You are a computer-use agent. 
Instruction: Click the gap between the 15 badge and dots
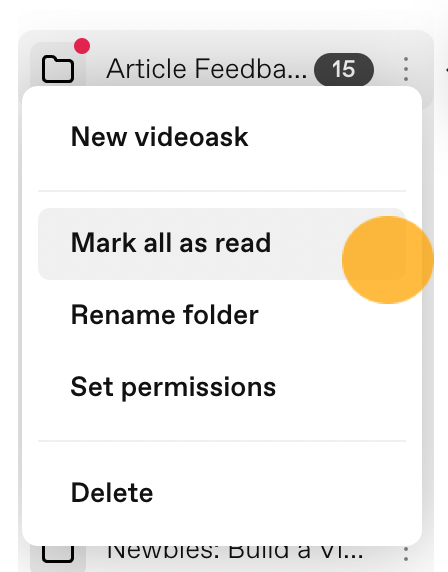[387, 69]
